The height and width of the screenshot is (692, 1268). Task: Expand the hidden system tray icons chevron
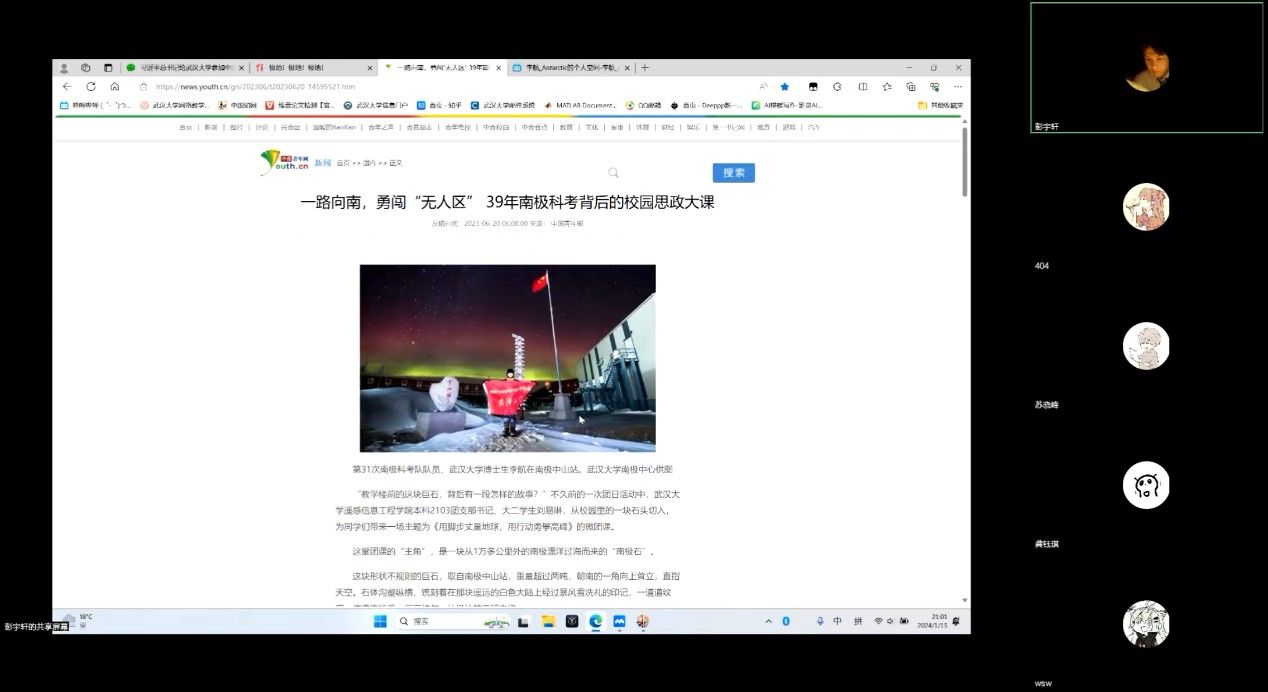pyautogui.click(x=768, y=621)
